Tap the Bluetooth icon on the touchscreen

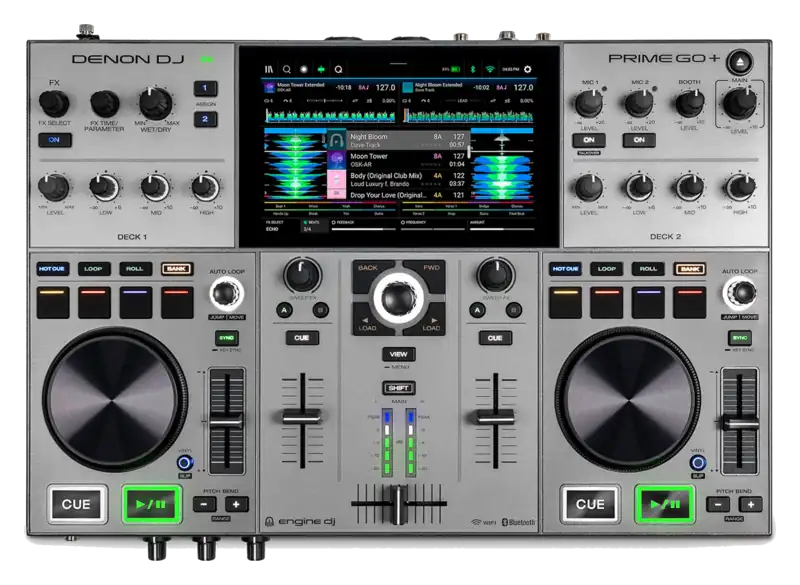(472, 69)
